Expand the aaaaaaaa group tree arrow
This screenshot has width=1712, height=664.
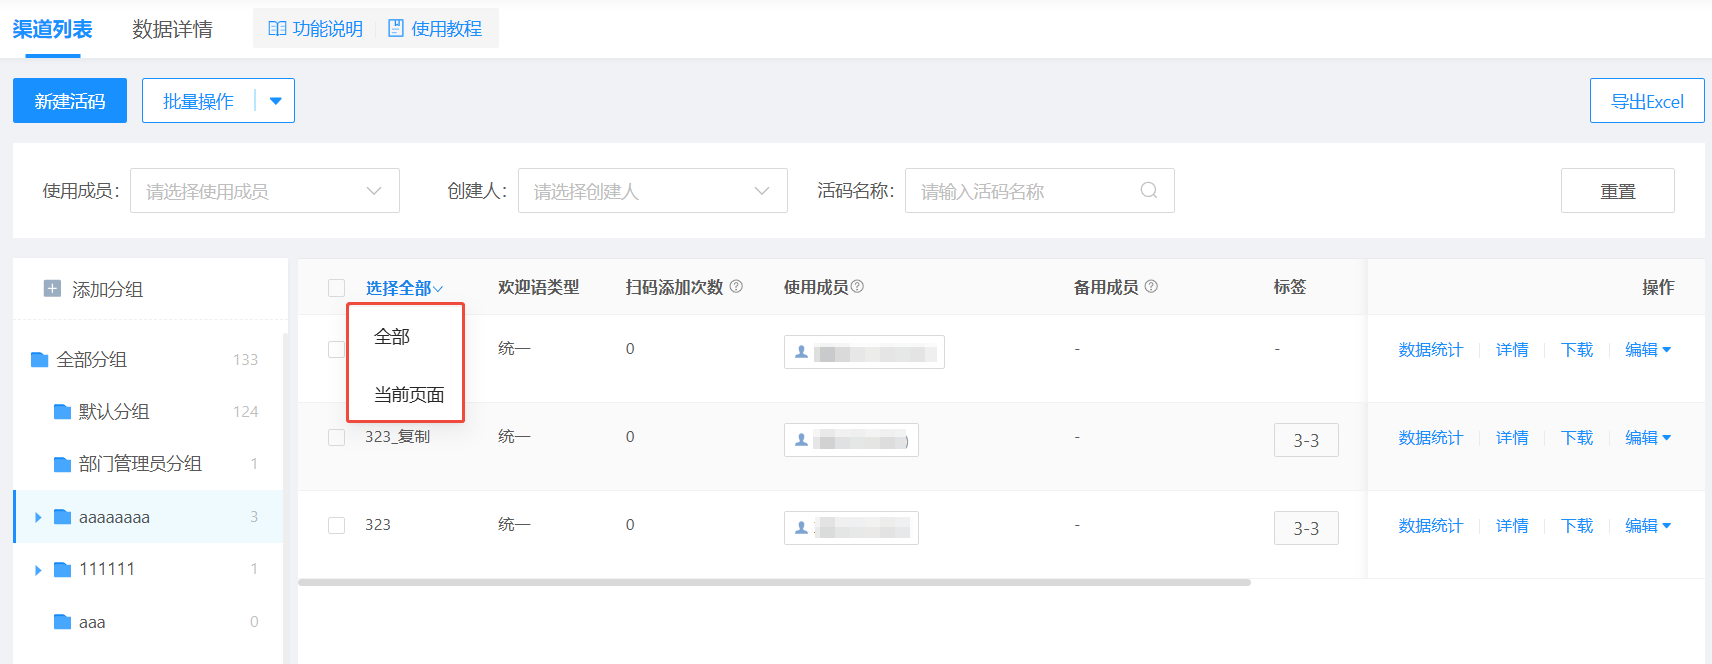pyautogui.click(x=38, y=517)
